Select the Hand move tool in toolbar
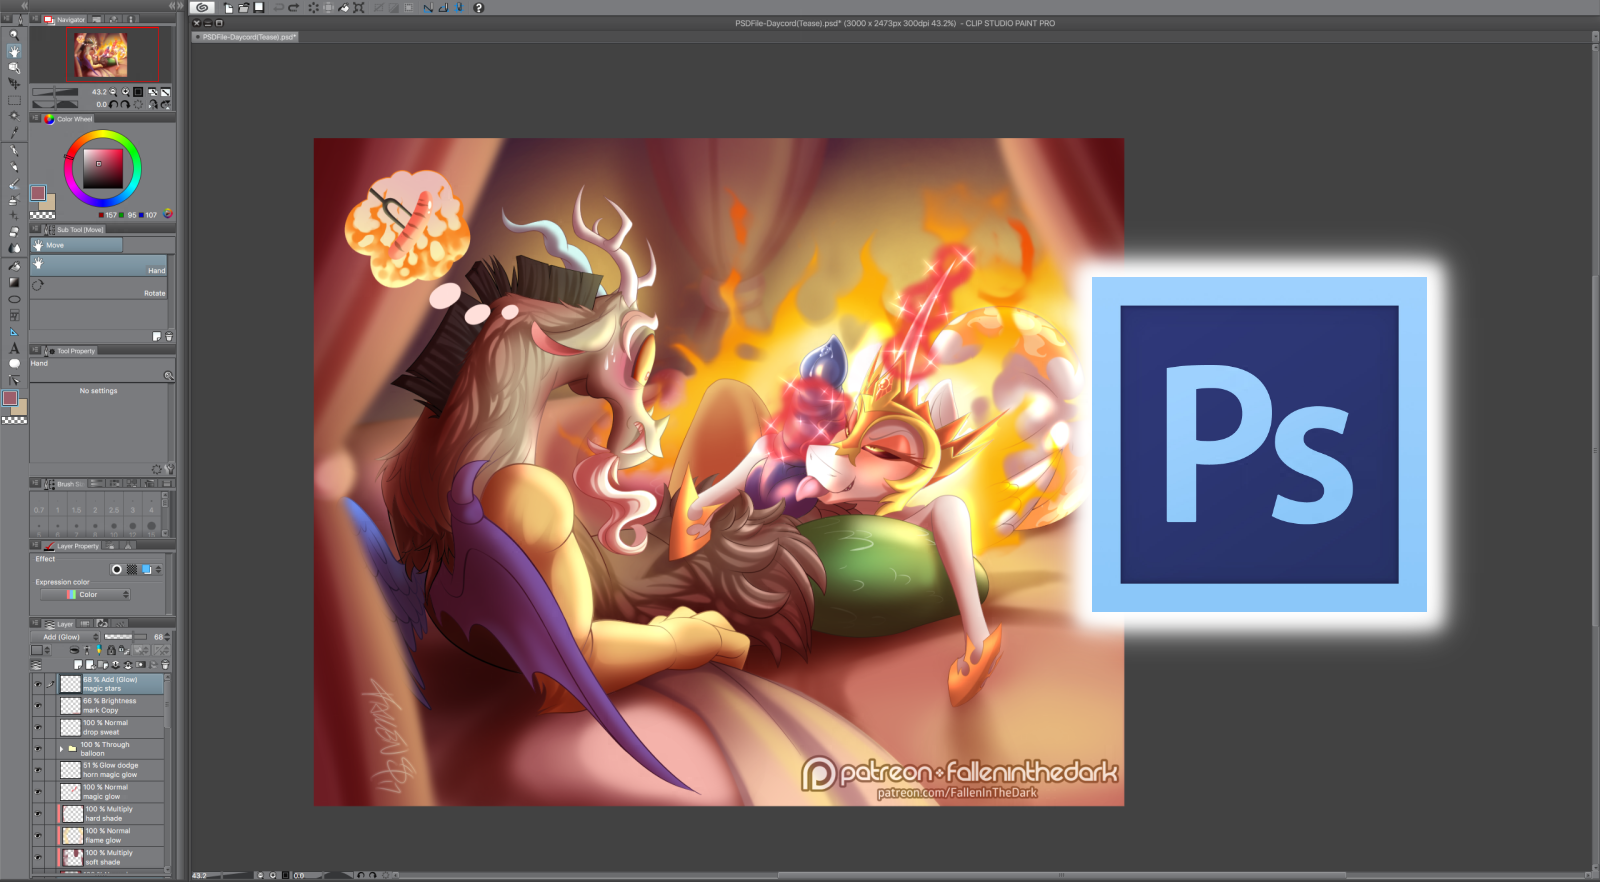1600x882 pixels. coord(14,51)
